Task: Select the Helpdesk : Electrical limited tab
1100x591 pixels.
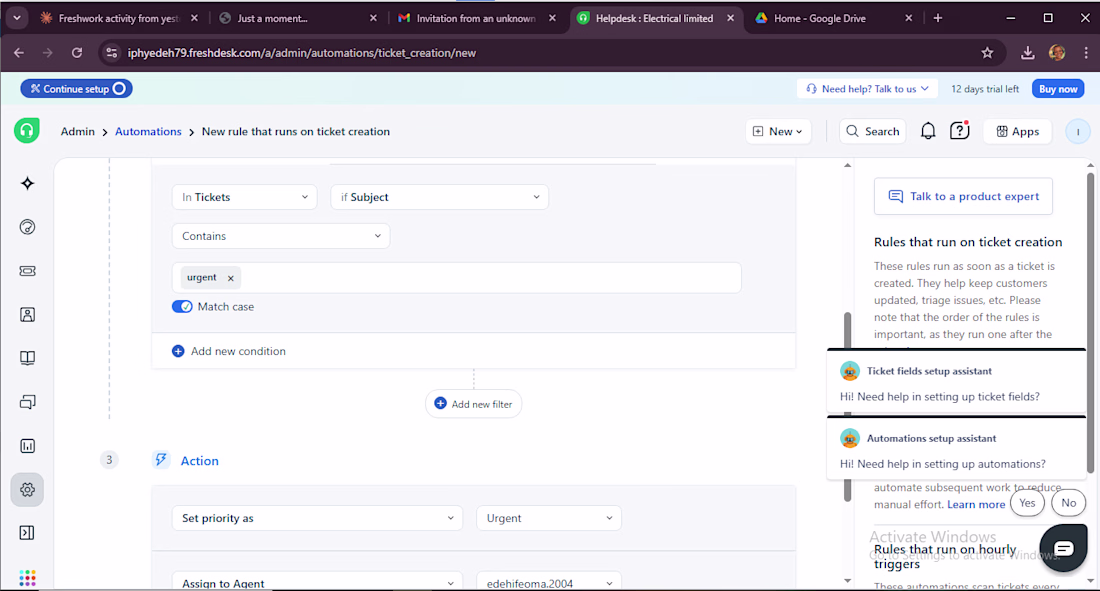Action: [654, 18]
